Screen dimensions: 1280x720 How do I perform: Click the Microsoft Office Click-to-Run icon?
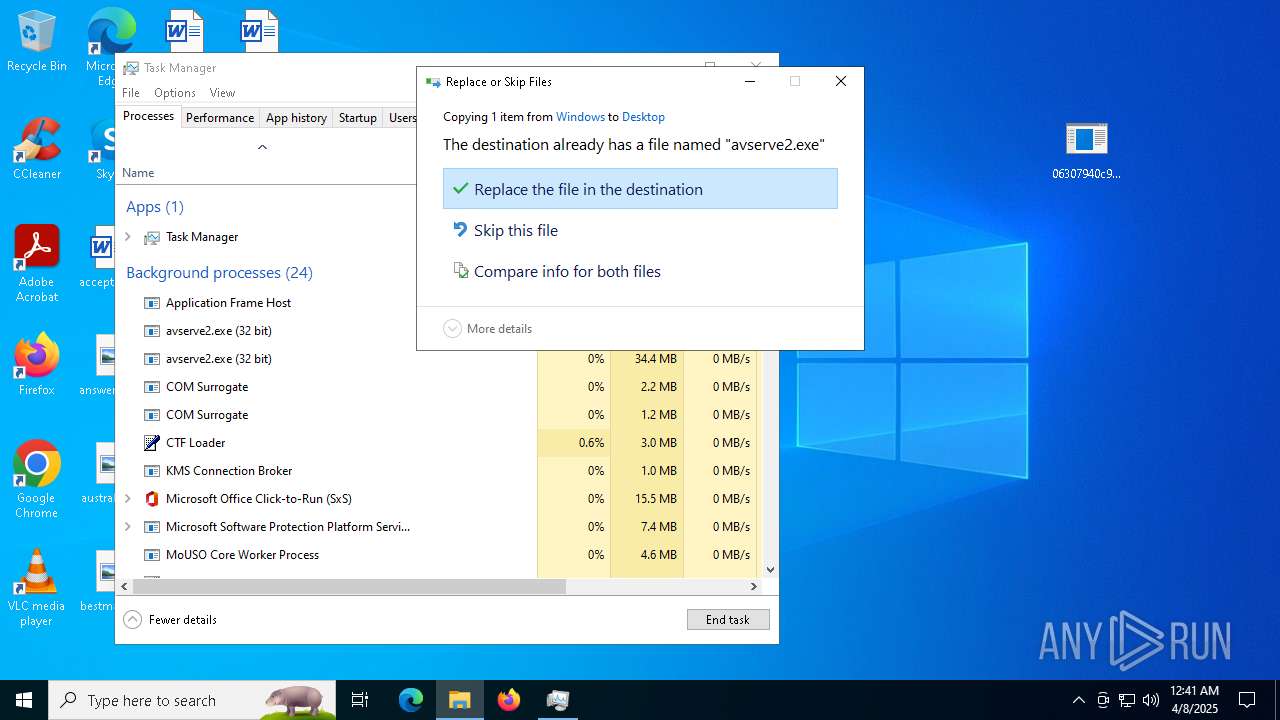pos(152,499)
